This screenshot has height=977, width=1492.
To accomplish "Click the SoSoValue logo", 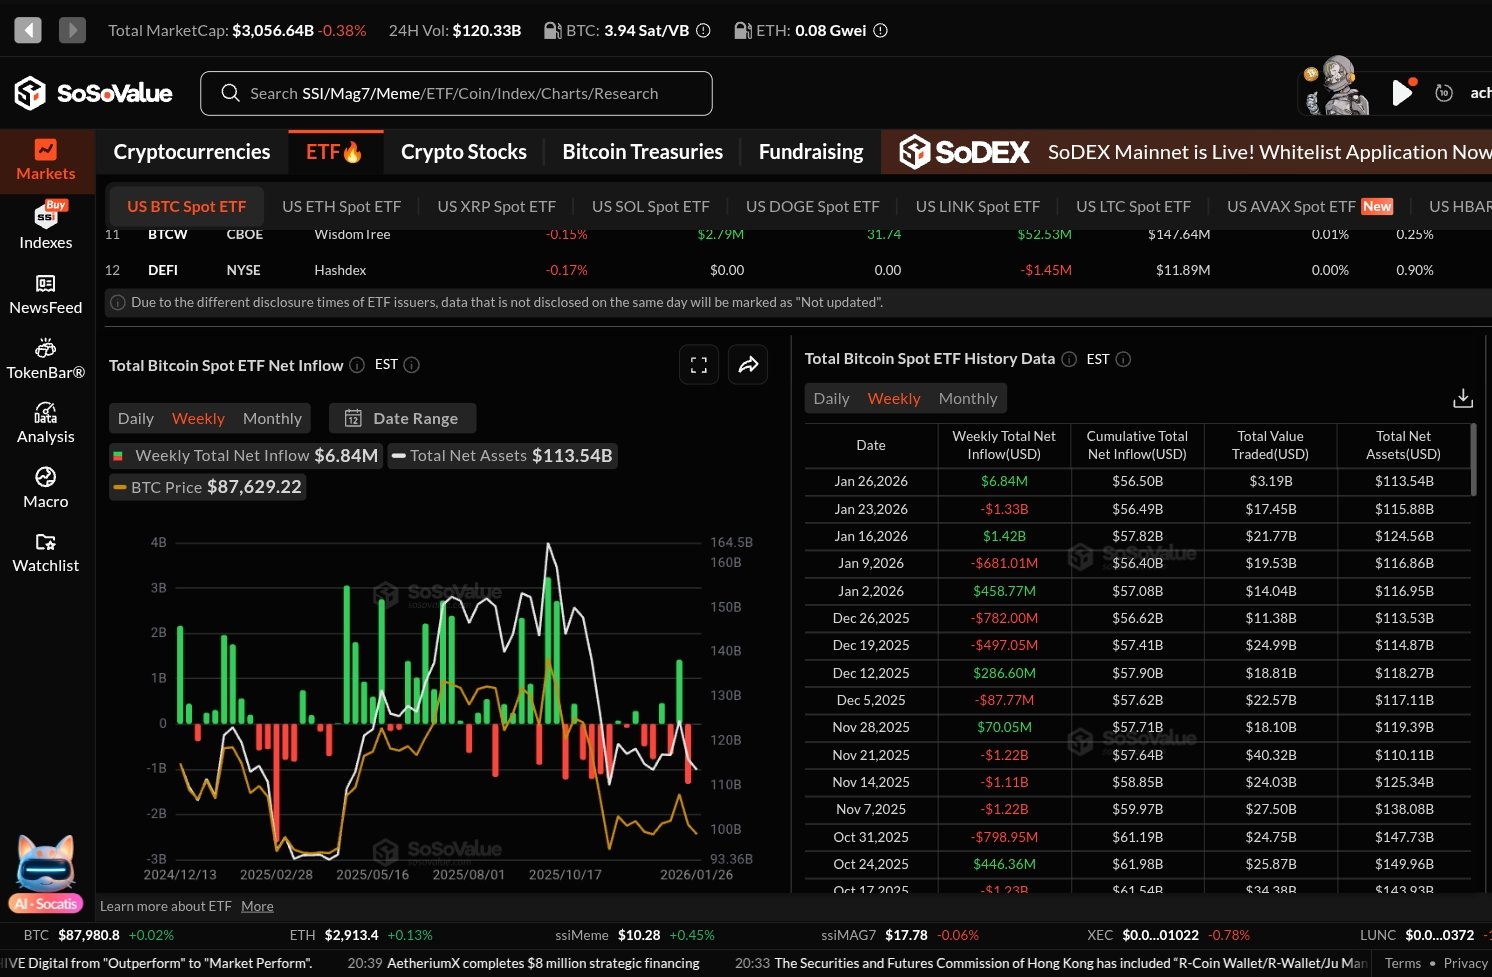I will click(94, 93).
